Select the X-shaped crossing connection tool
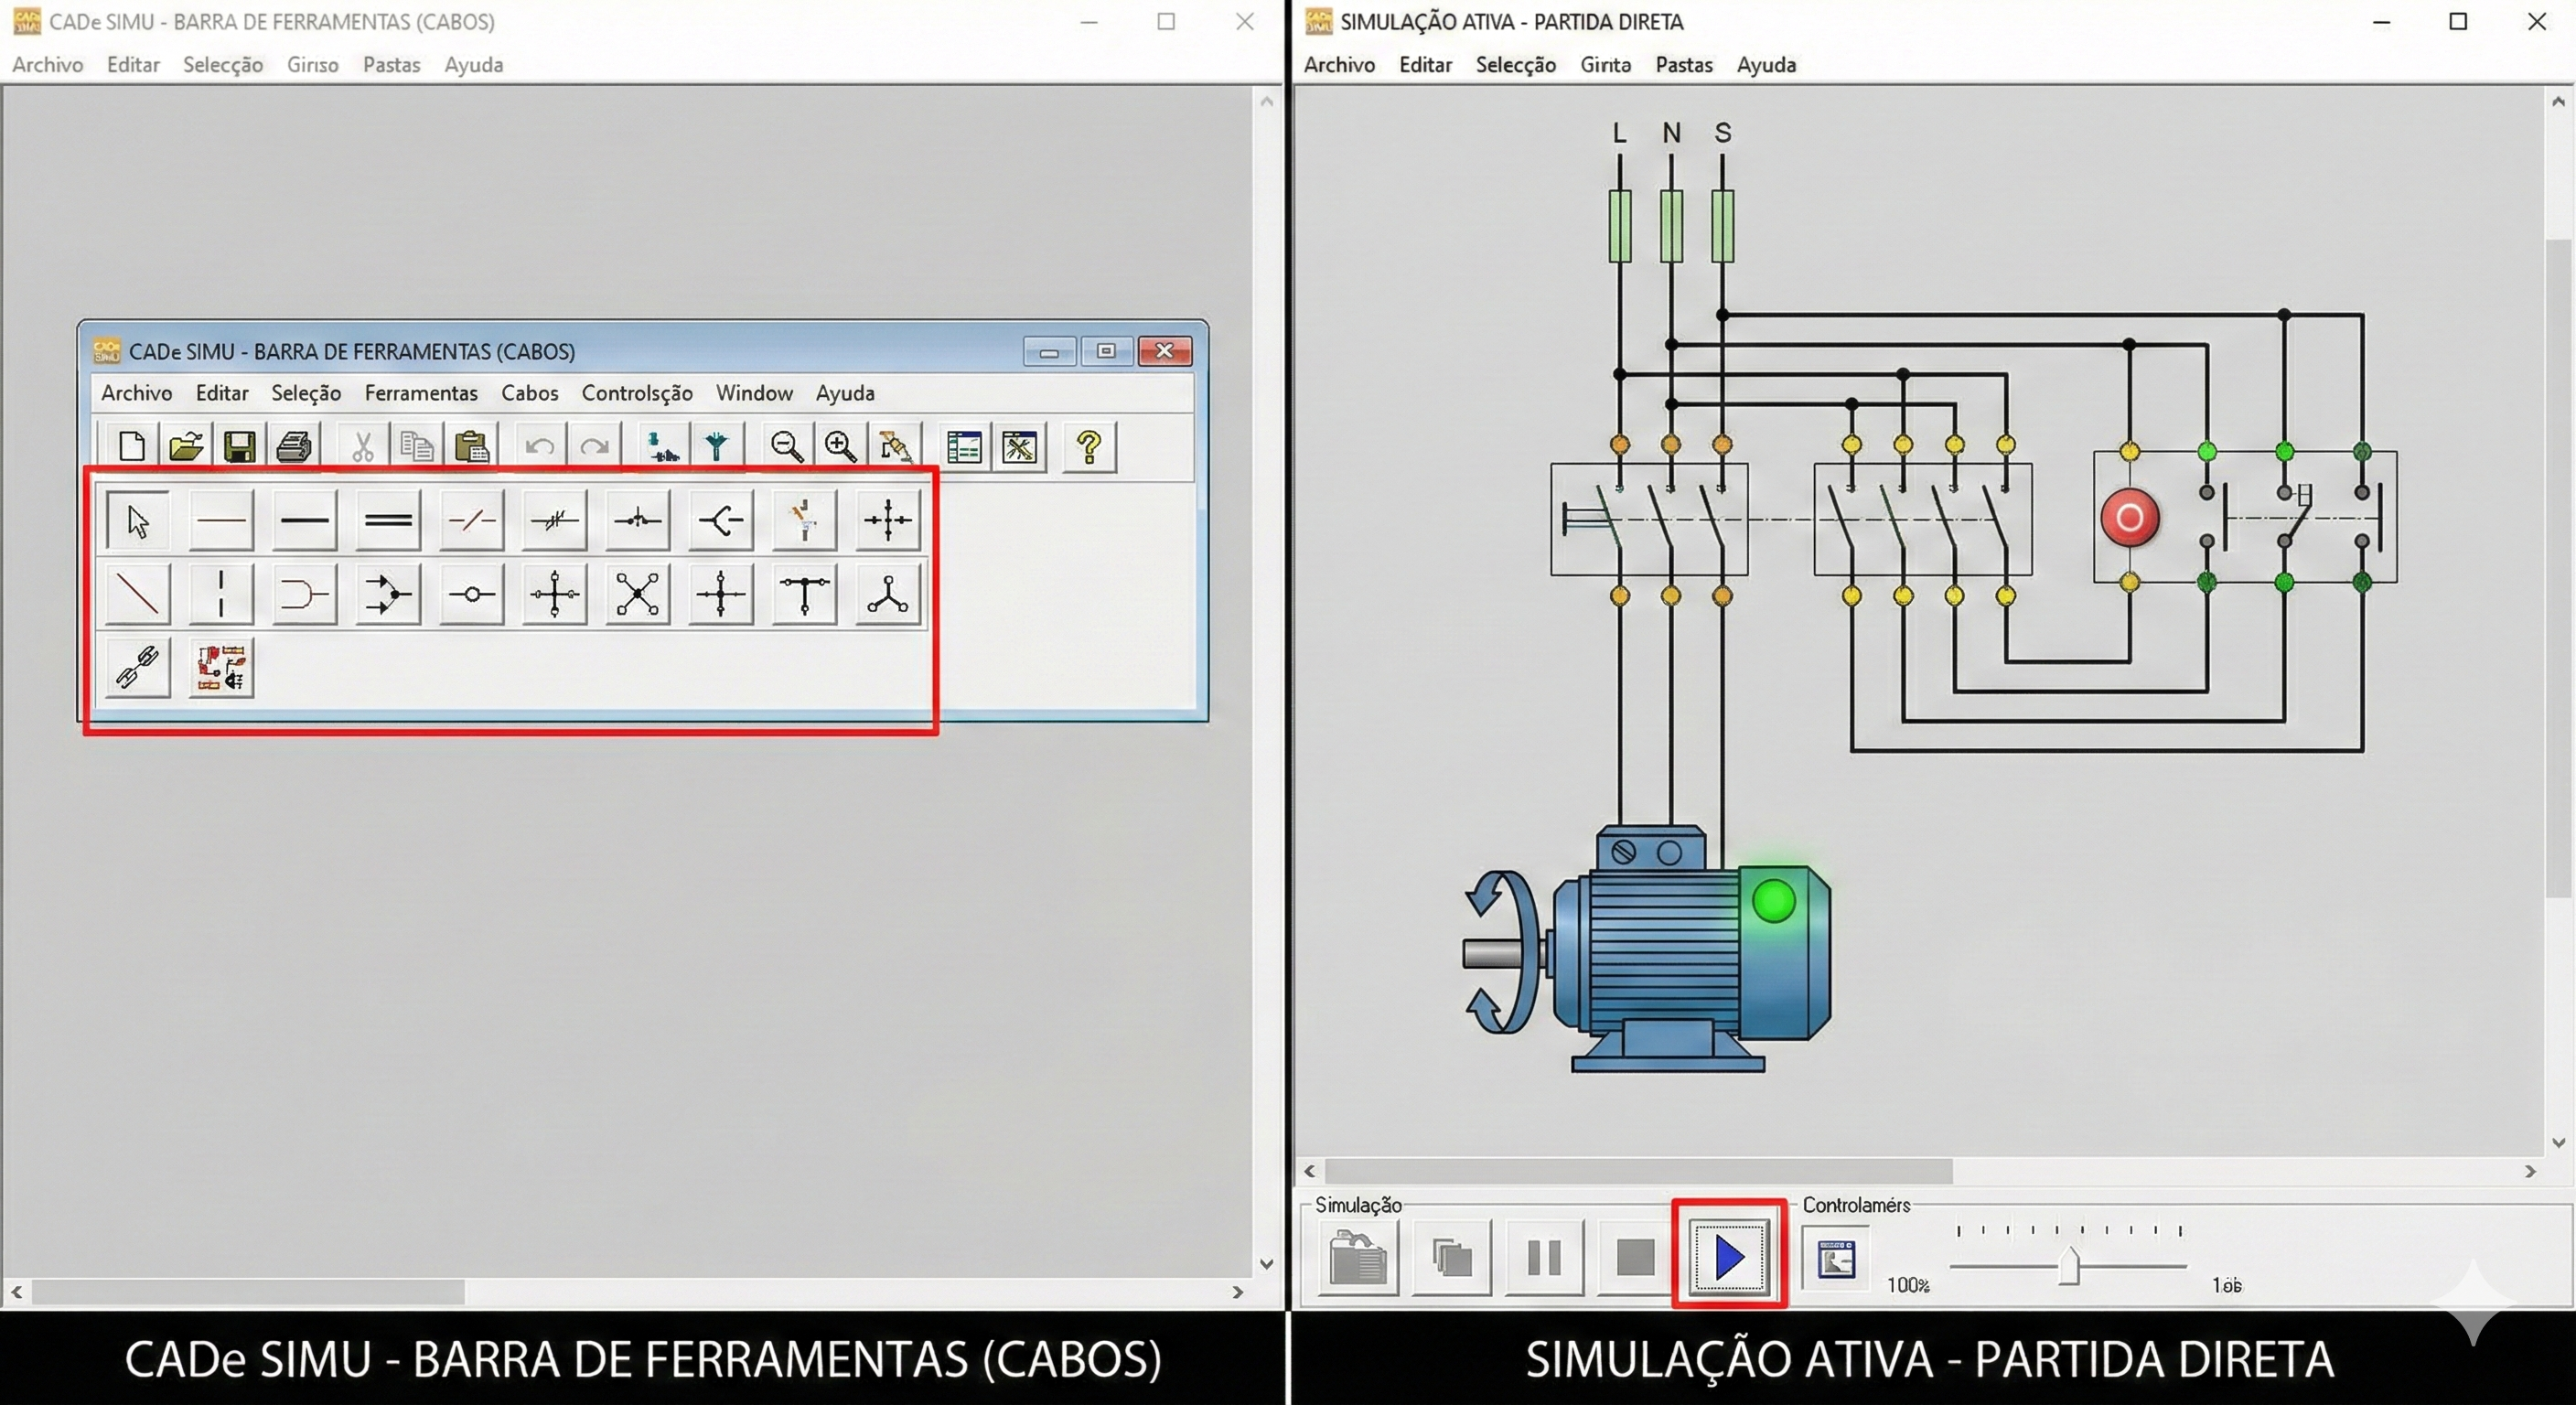This screenshot has height=1405, width=2576. click(638, 594)
